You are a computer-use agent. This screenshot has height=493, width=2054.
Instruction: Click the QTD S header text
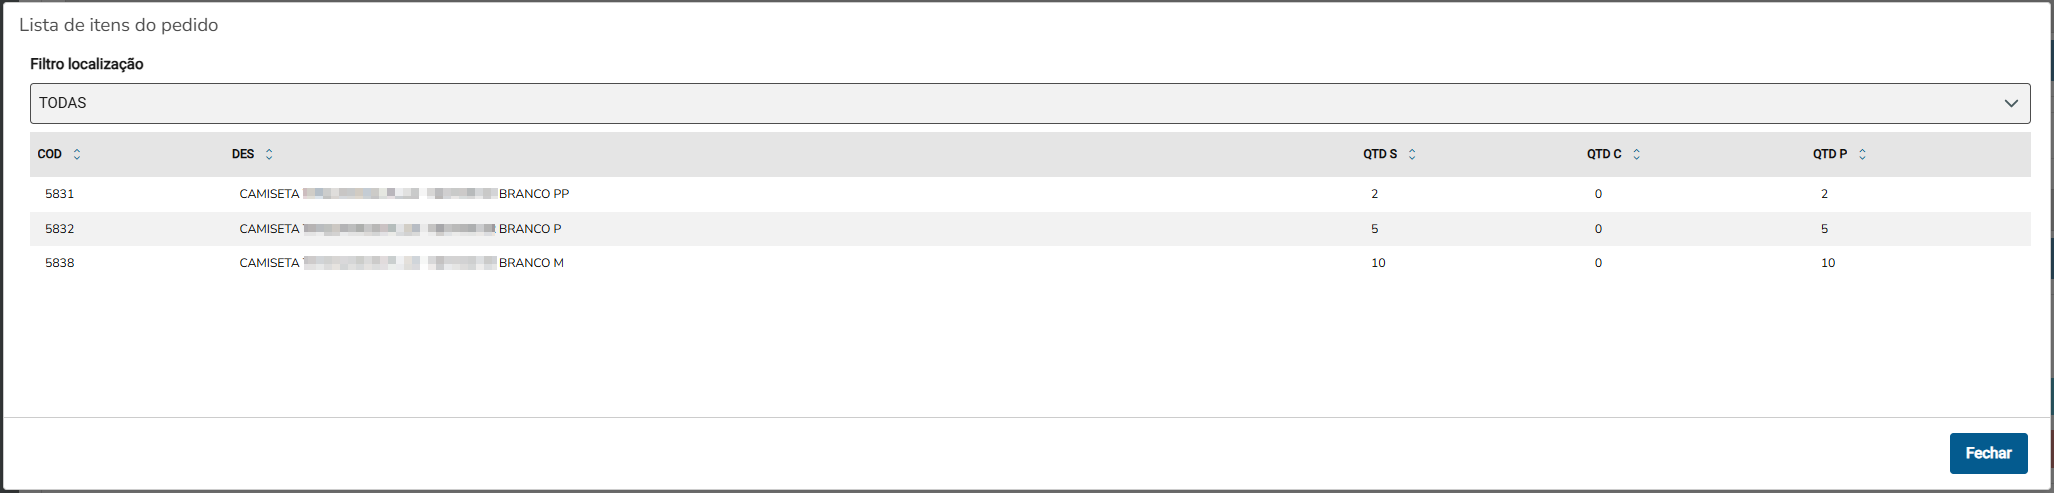[x=1380, y=154]
